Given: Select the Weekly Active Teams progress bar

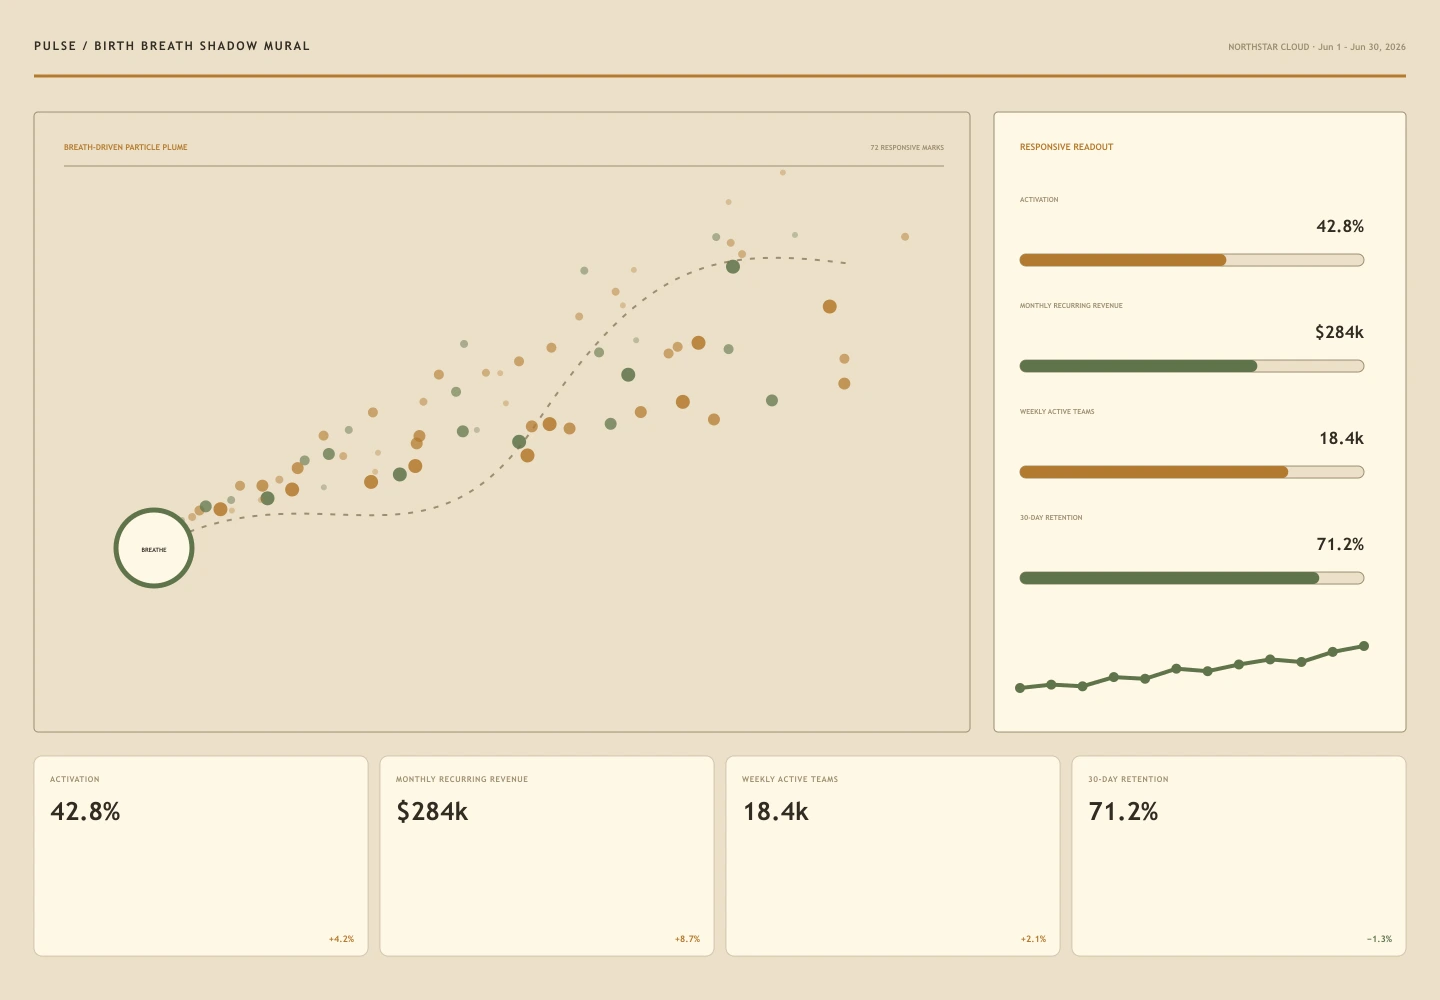Looking at the screenshot, I should point(1192,472).
